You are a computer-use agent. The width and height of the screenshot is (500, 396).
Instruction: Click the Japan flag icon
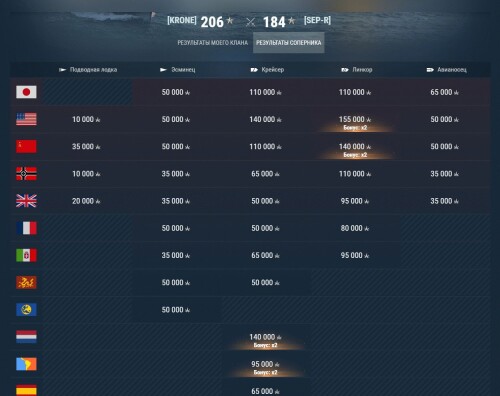pos(26,92)
